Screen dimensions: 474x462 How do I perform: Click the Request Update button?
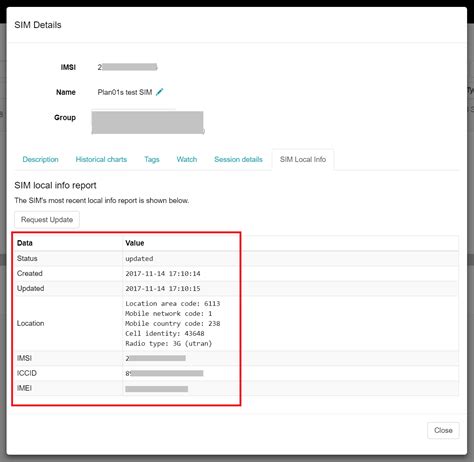click(47, 220)
